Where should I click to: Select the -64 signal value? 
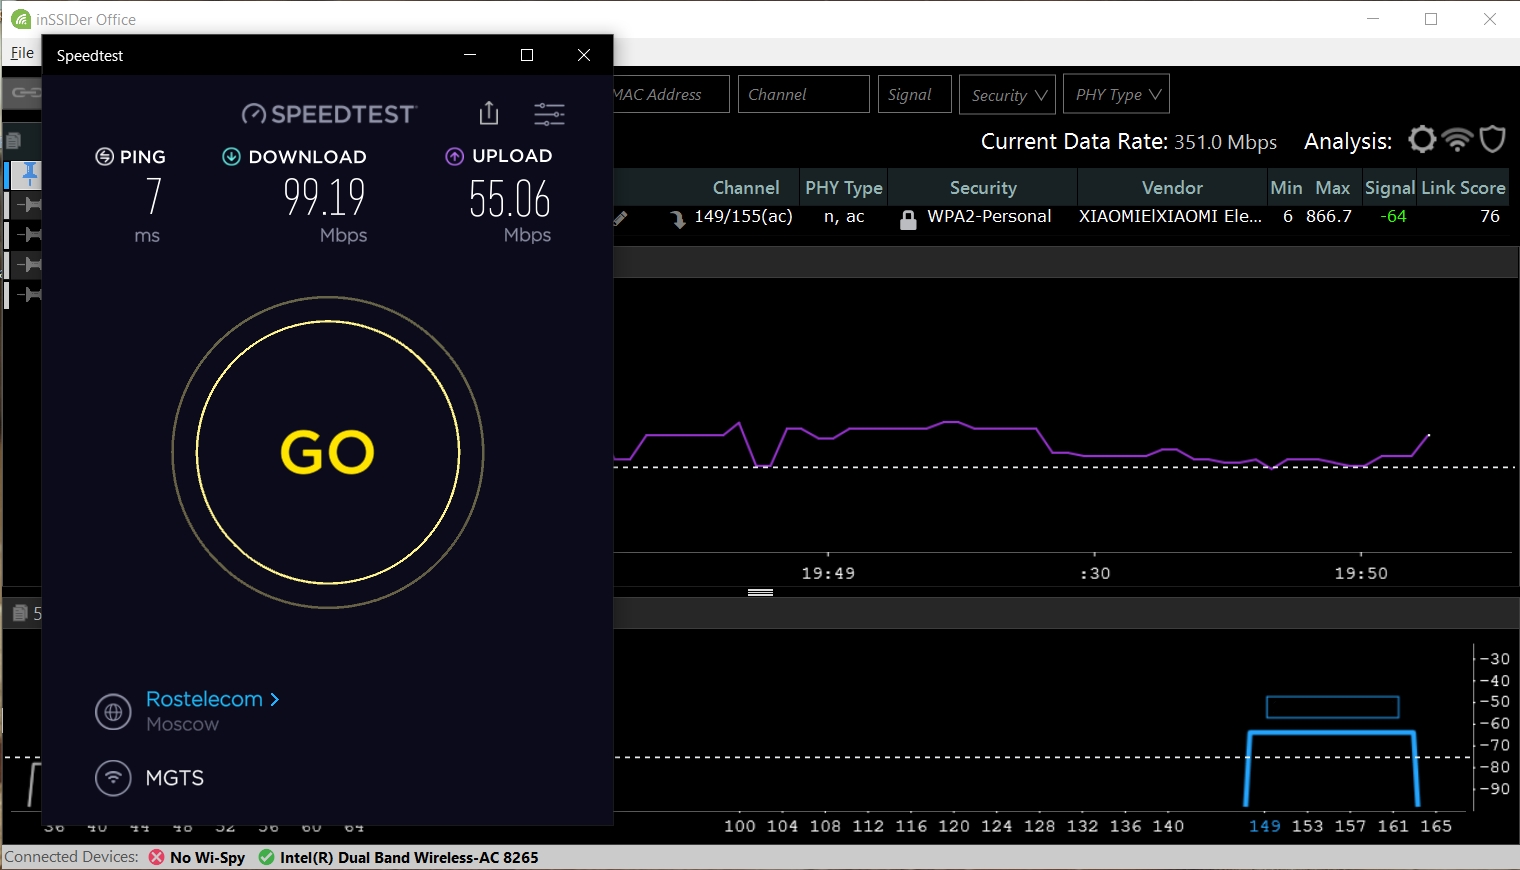point(1393,216)
